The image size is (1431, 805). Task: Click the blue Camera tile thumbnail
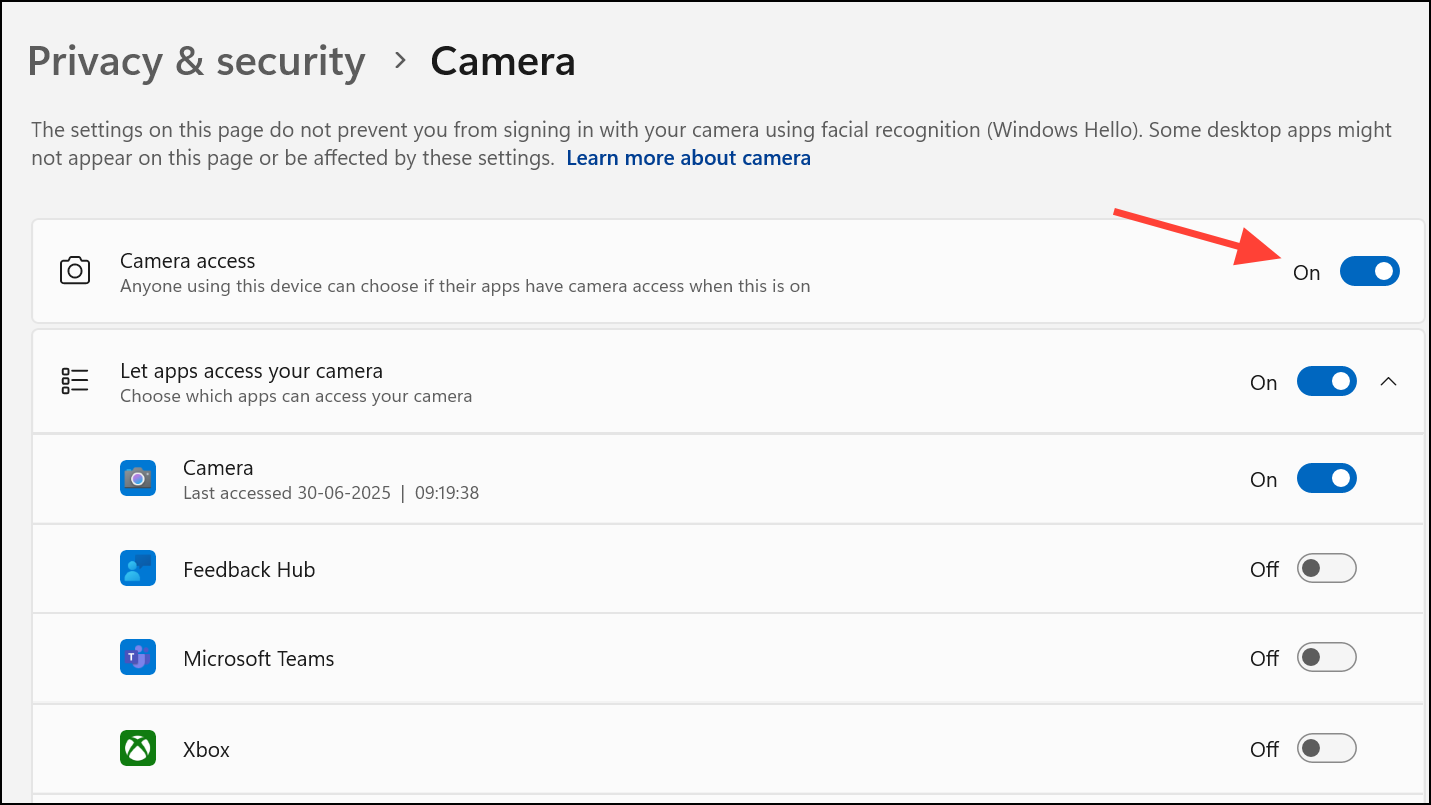[137, 478]
